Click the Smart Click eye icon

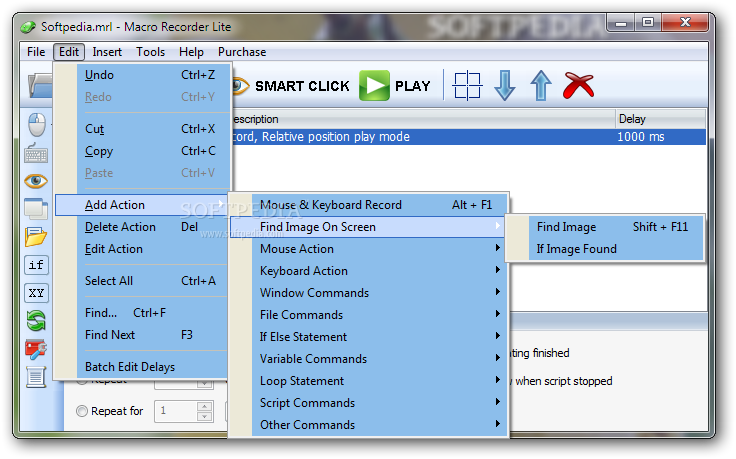(240, 86)
